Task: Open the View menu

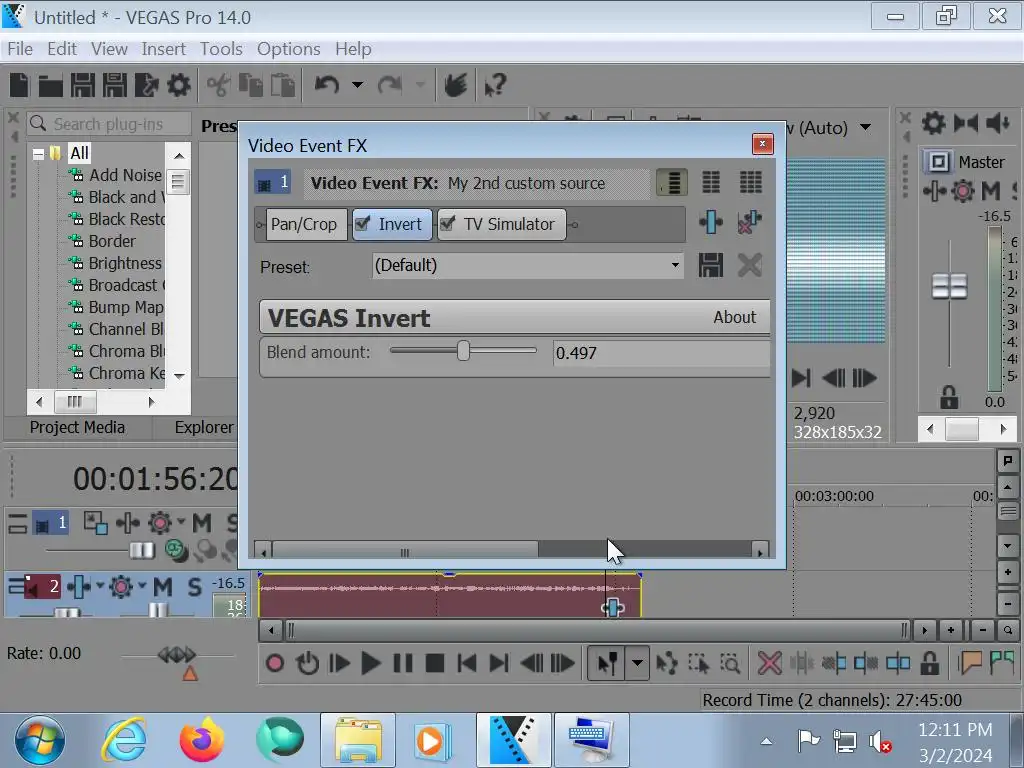Action: click(109, 49)
